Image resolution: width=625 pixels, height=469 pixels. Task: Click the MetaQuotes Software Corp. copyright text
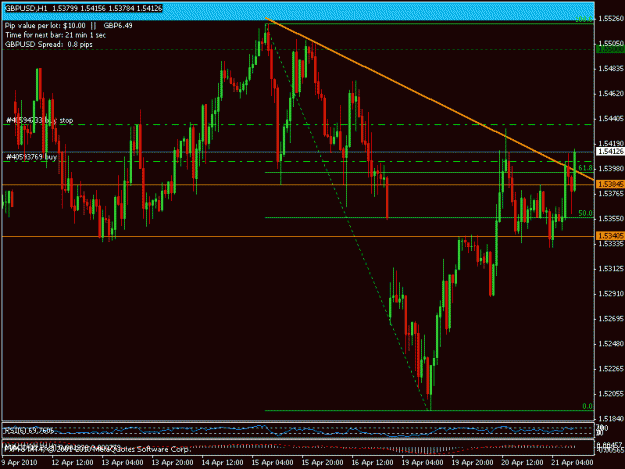point(98,449)
